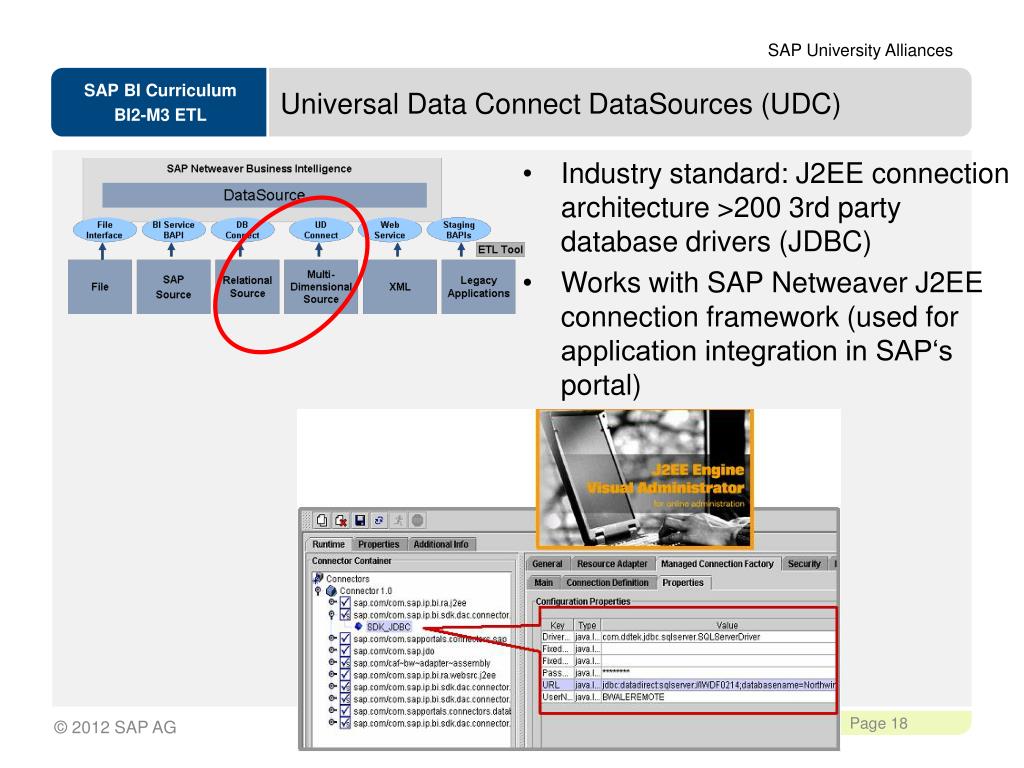1024x768 pixels.
Task: Click the Refresh icon in the toolbar
Action: pyautogui.click(x=379, y=520)
